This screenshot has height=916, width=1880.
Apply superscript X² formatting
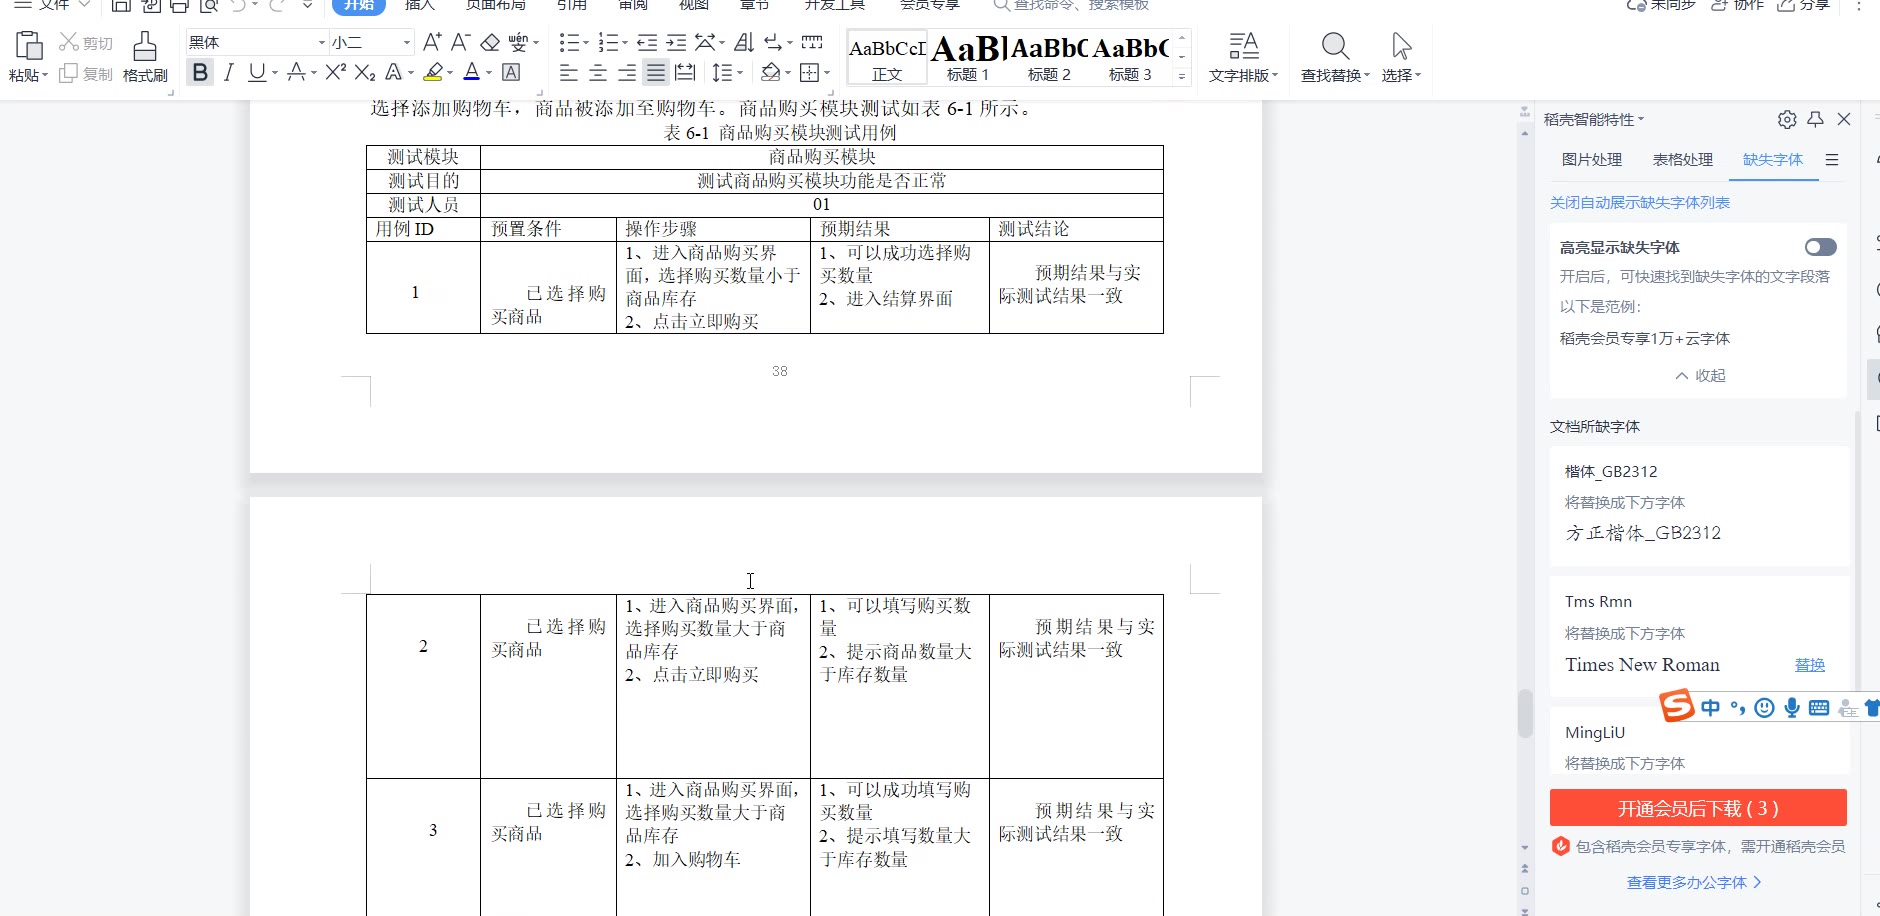336,72
